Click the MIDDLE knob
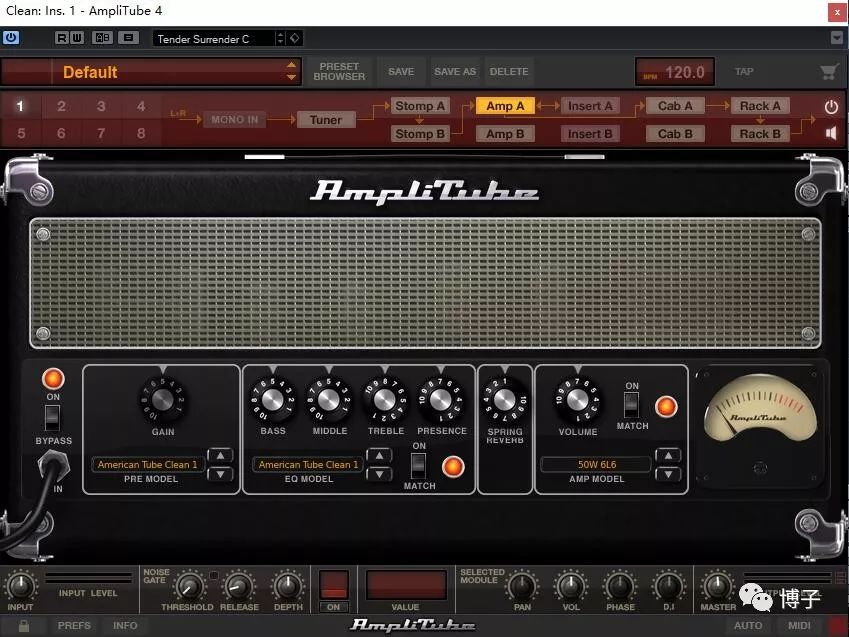Viewport: 849px width, 637px height. tap(329, 400)
